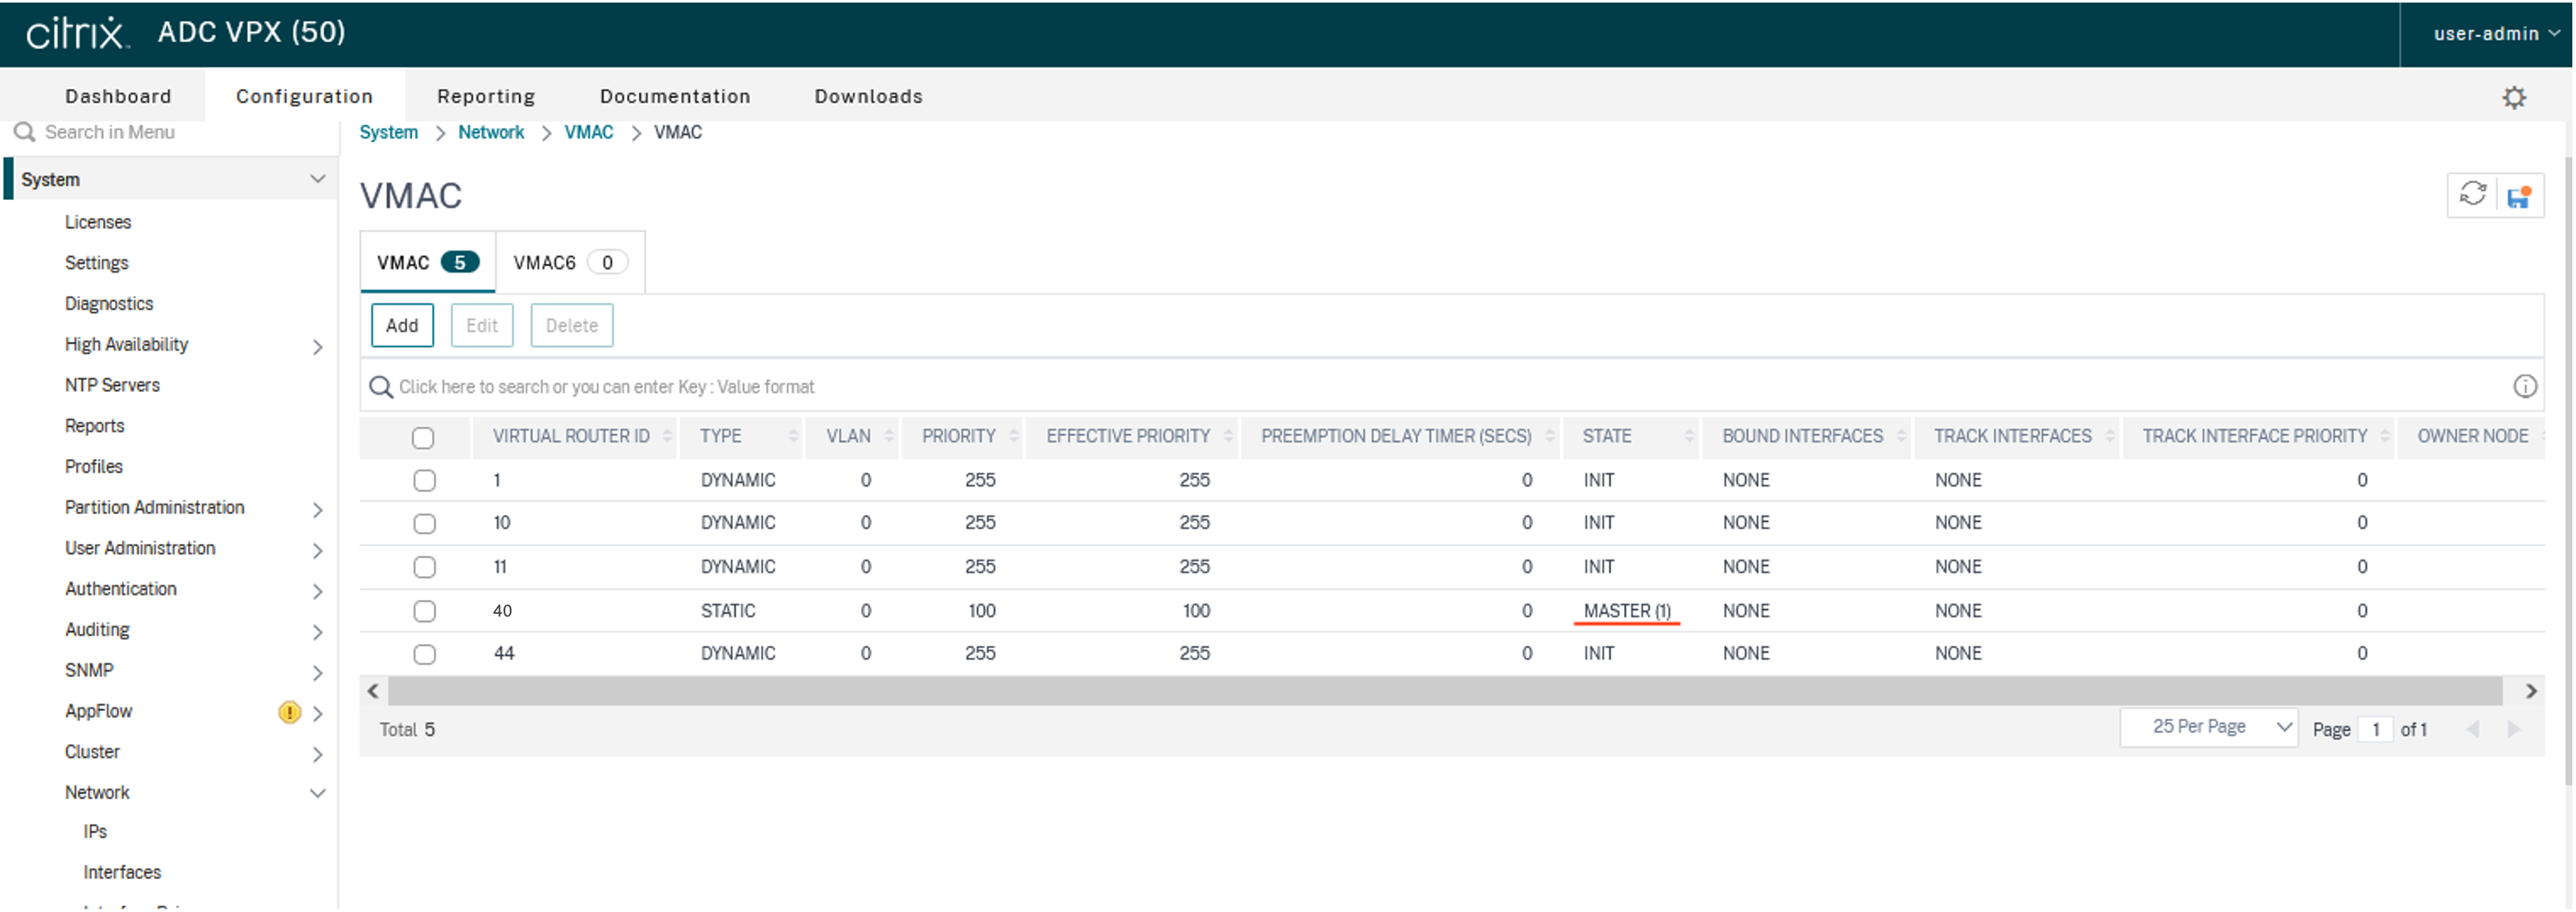
Task: Click the AppFlow warning icon
Action: pyautogui.click(x=289, y=712)
